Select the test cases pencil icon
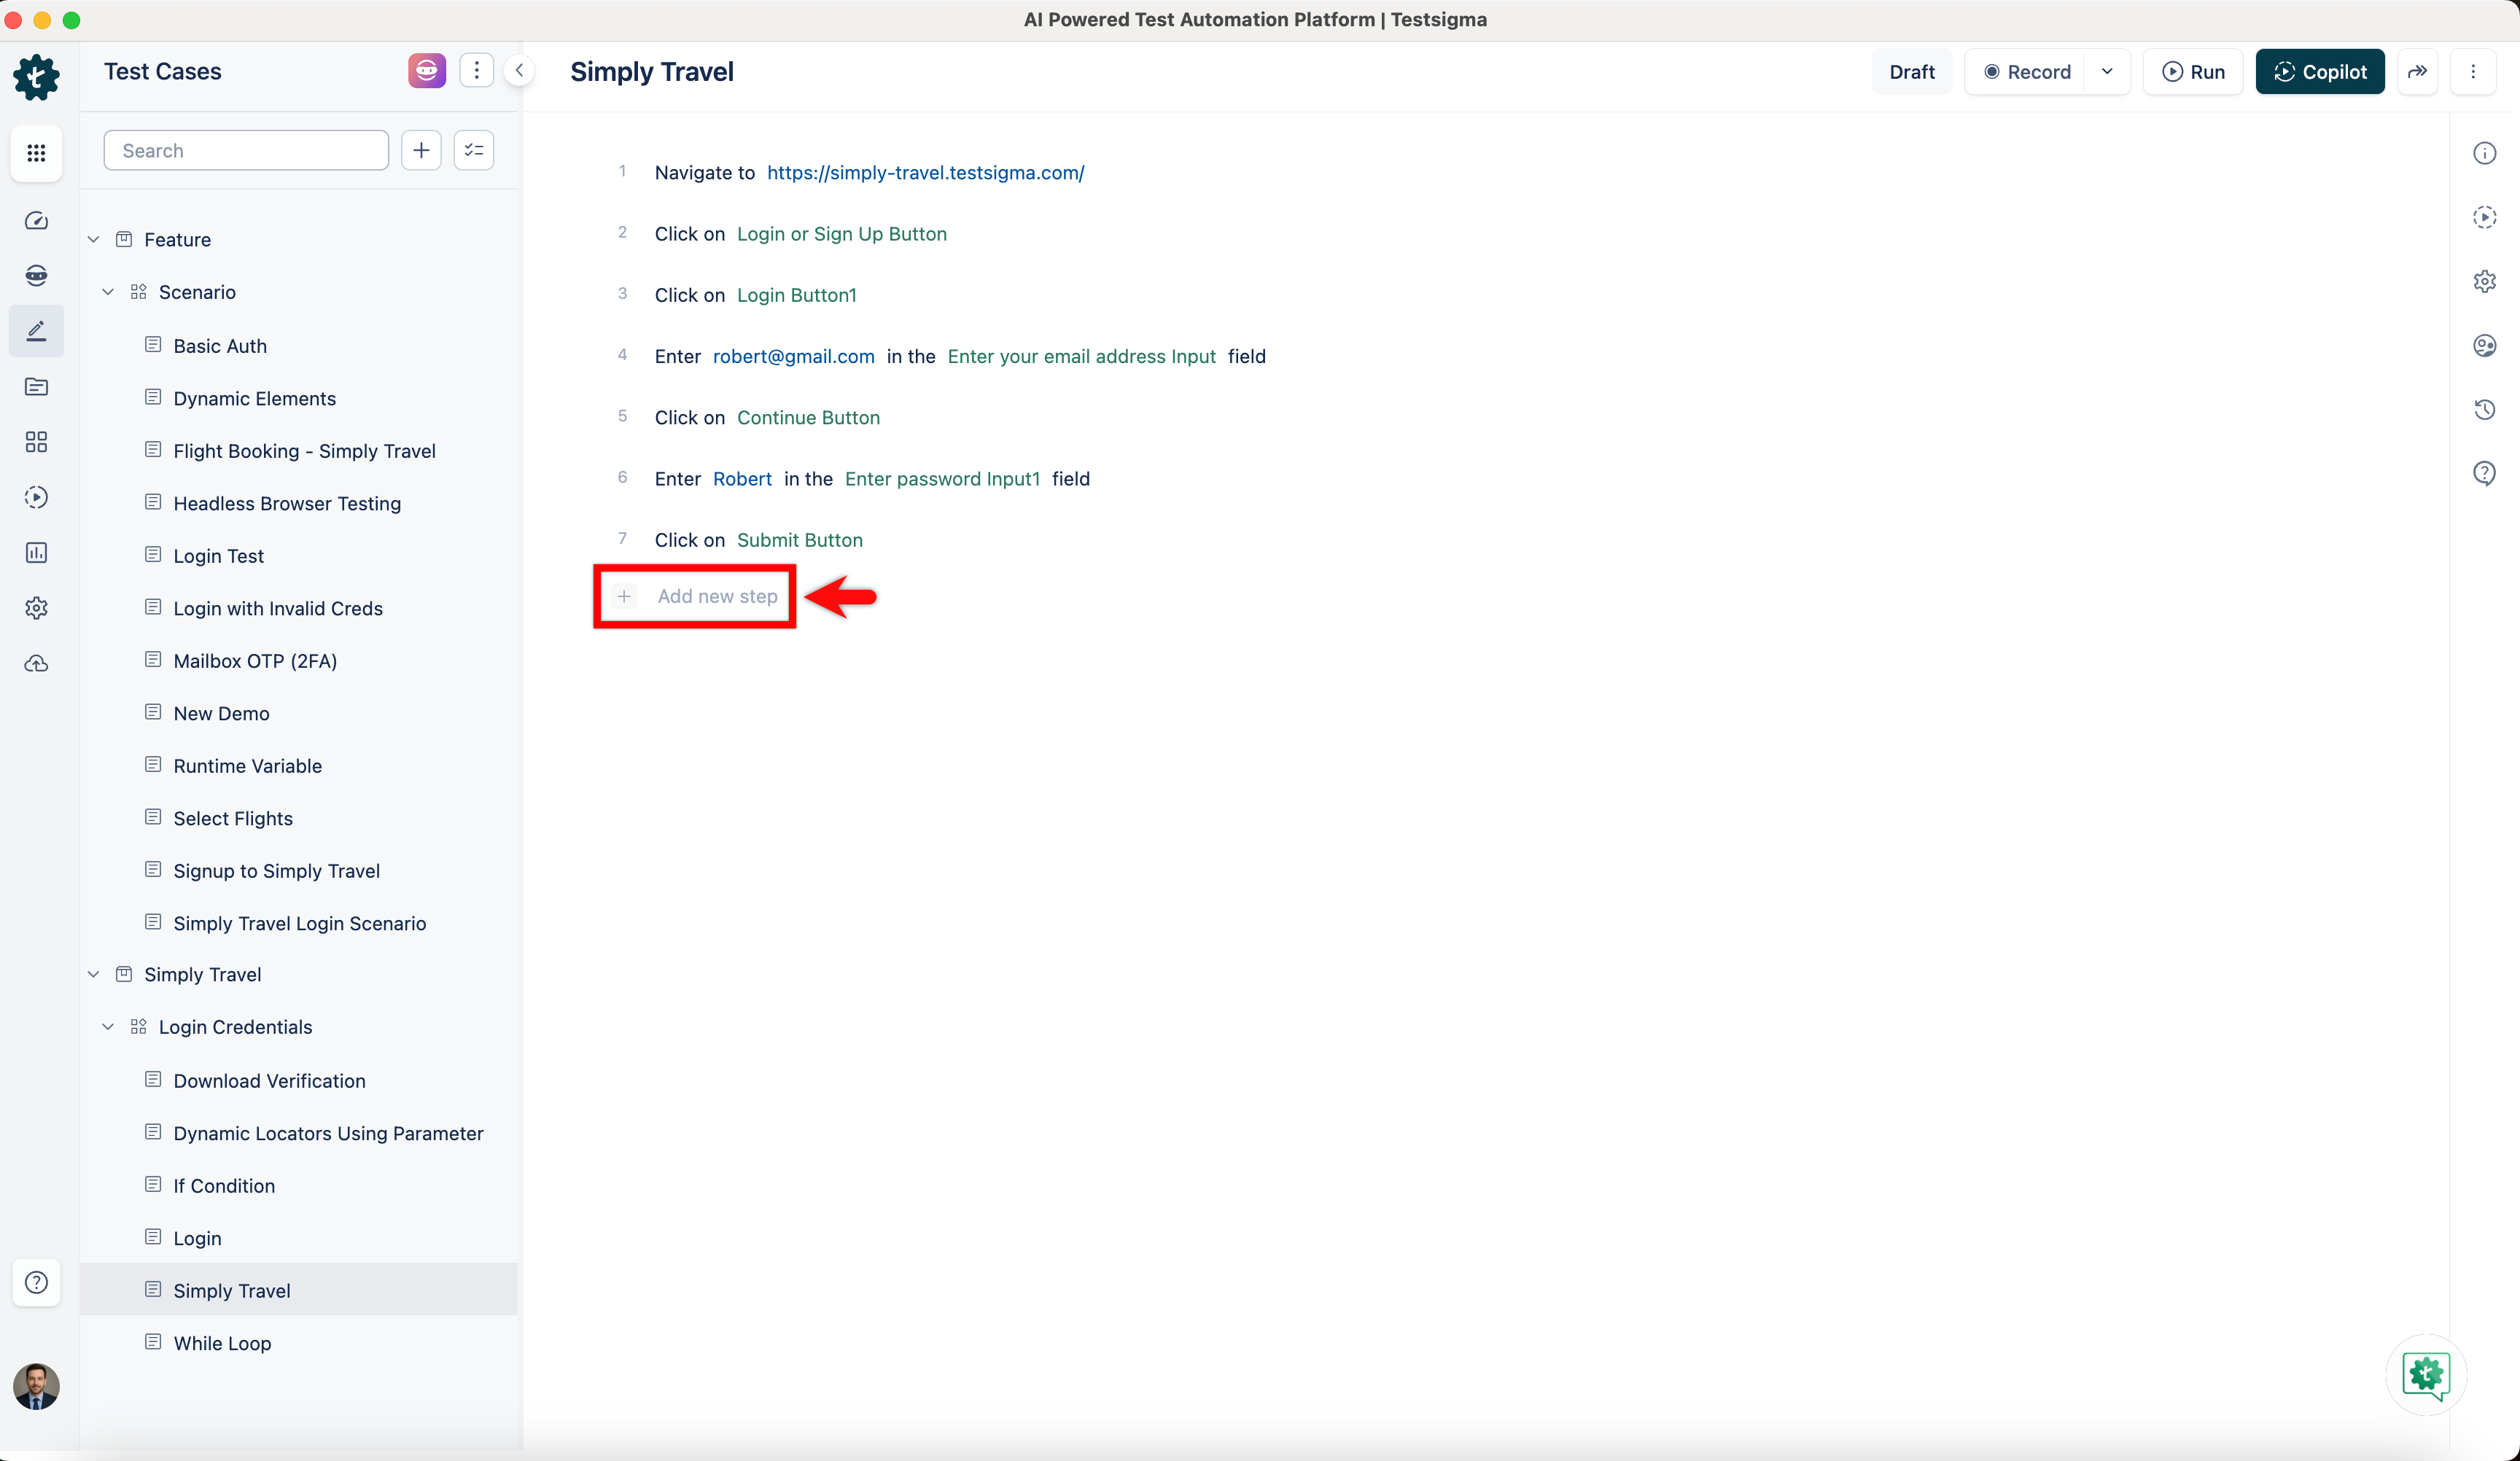 pyautogui.click(x=36, y=331)
